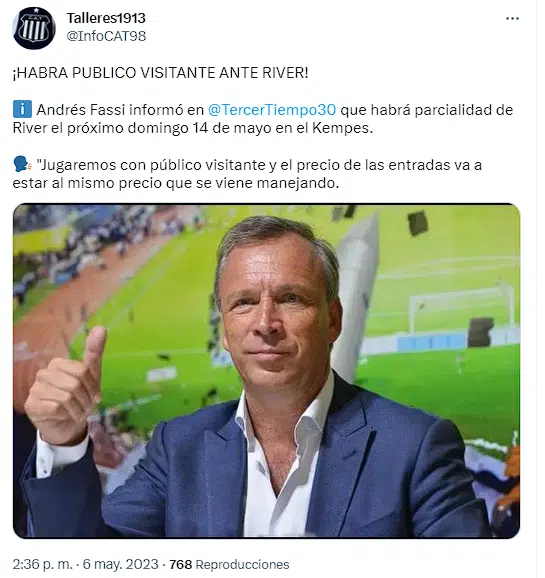Click the thumbs-up hand in the photo
The width and height of the screenshot is (545, 578).
[x=66, y=387]
